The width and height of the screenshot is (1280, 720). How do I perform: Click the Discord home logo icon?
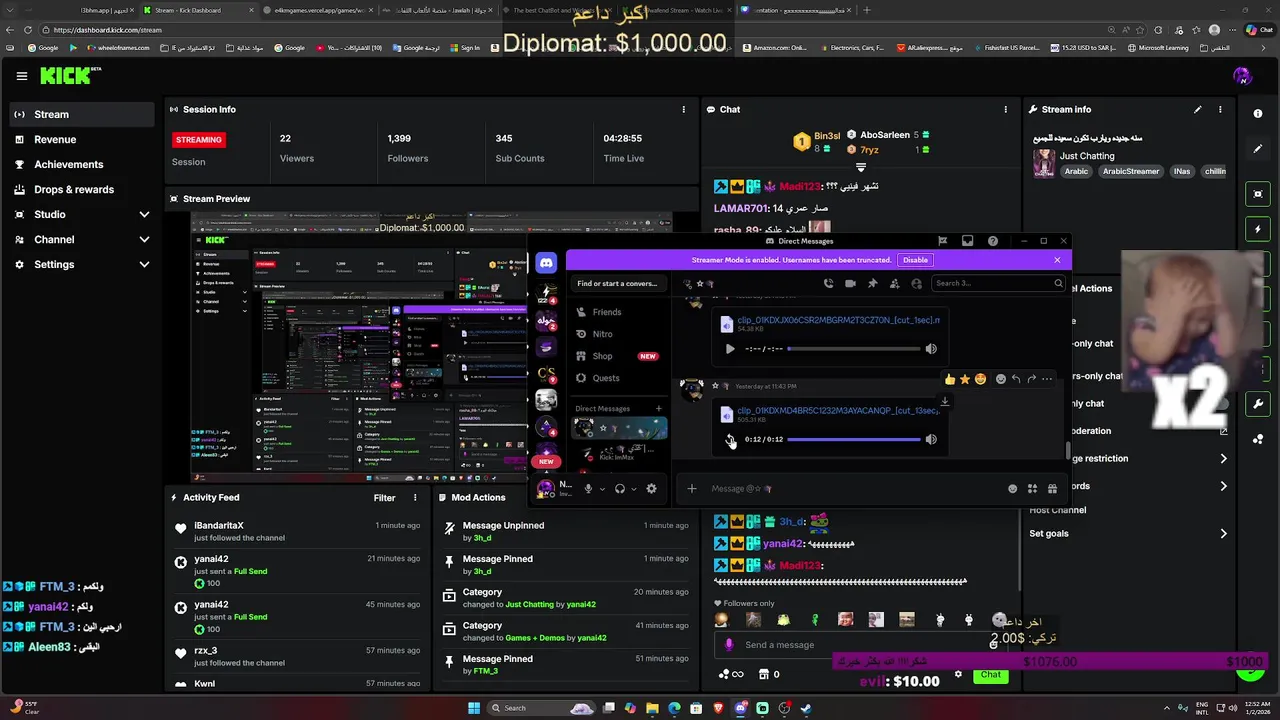pos(546,263)
